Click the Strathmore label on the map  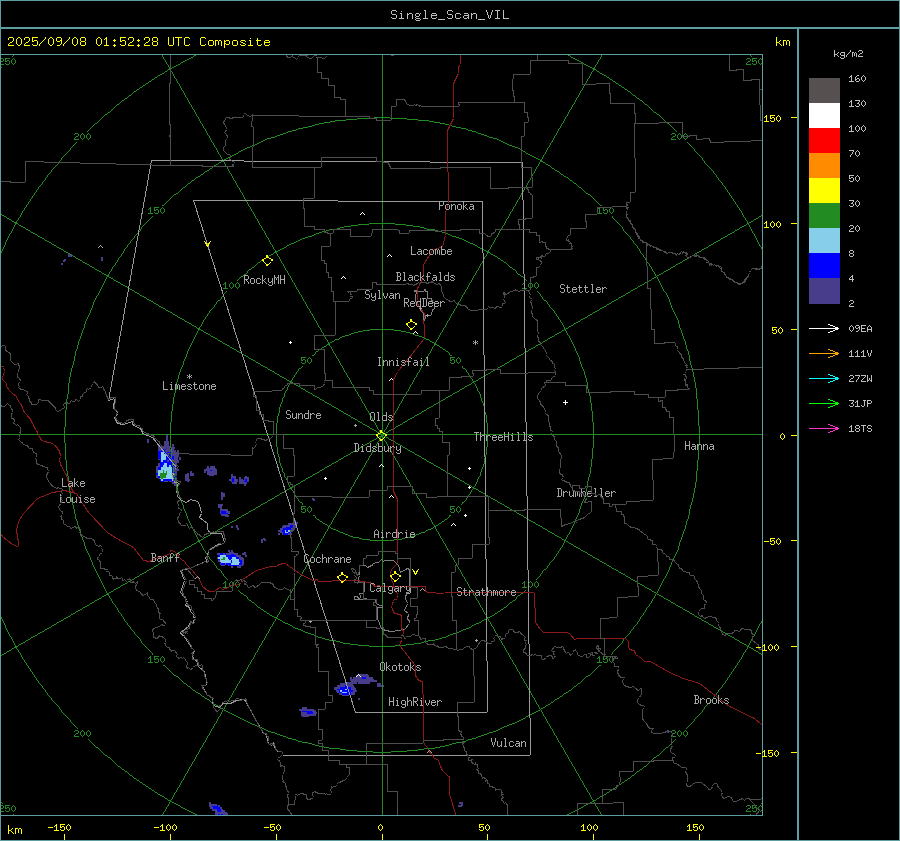(486, 592)
